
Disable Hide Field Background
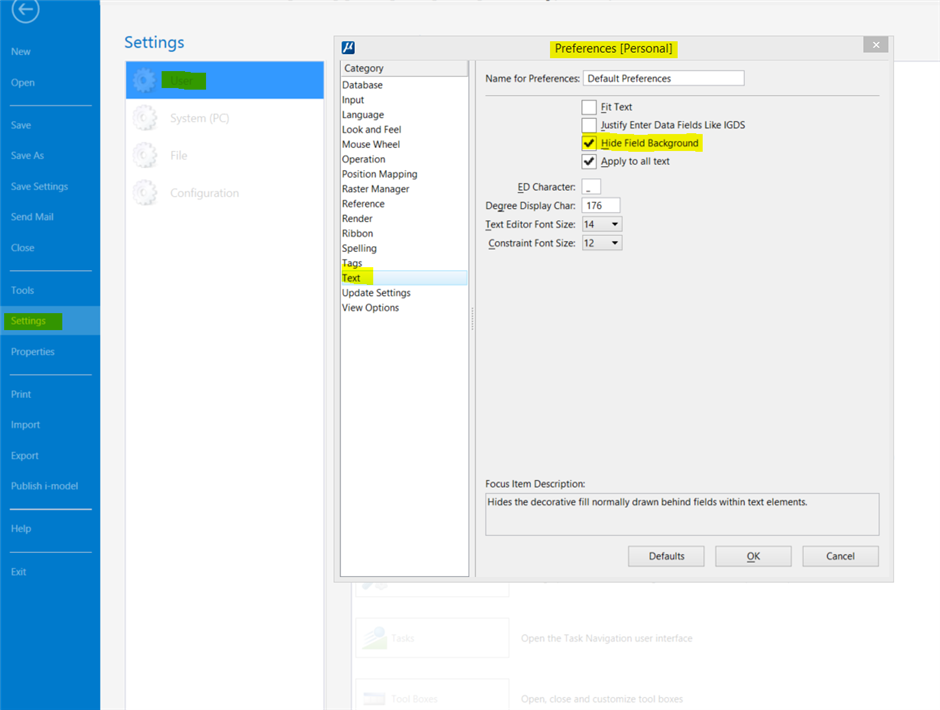click(589, 143)
